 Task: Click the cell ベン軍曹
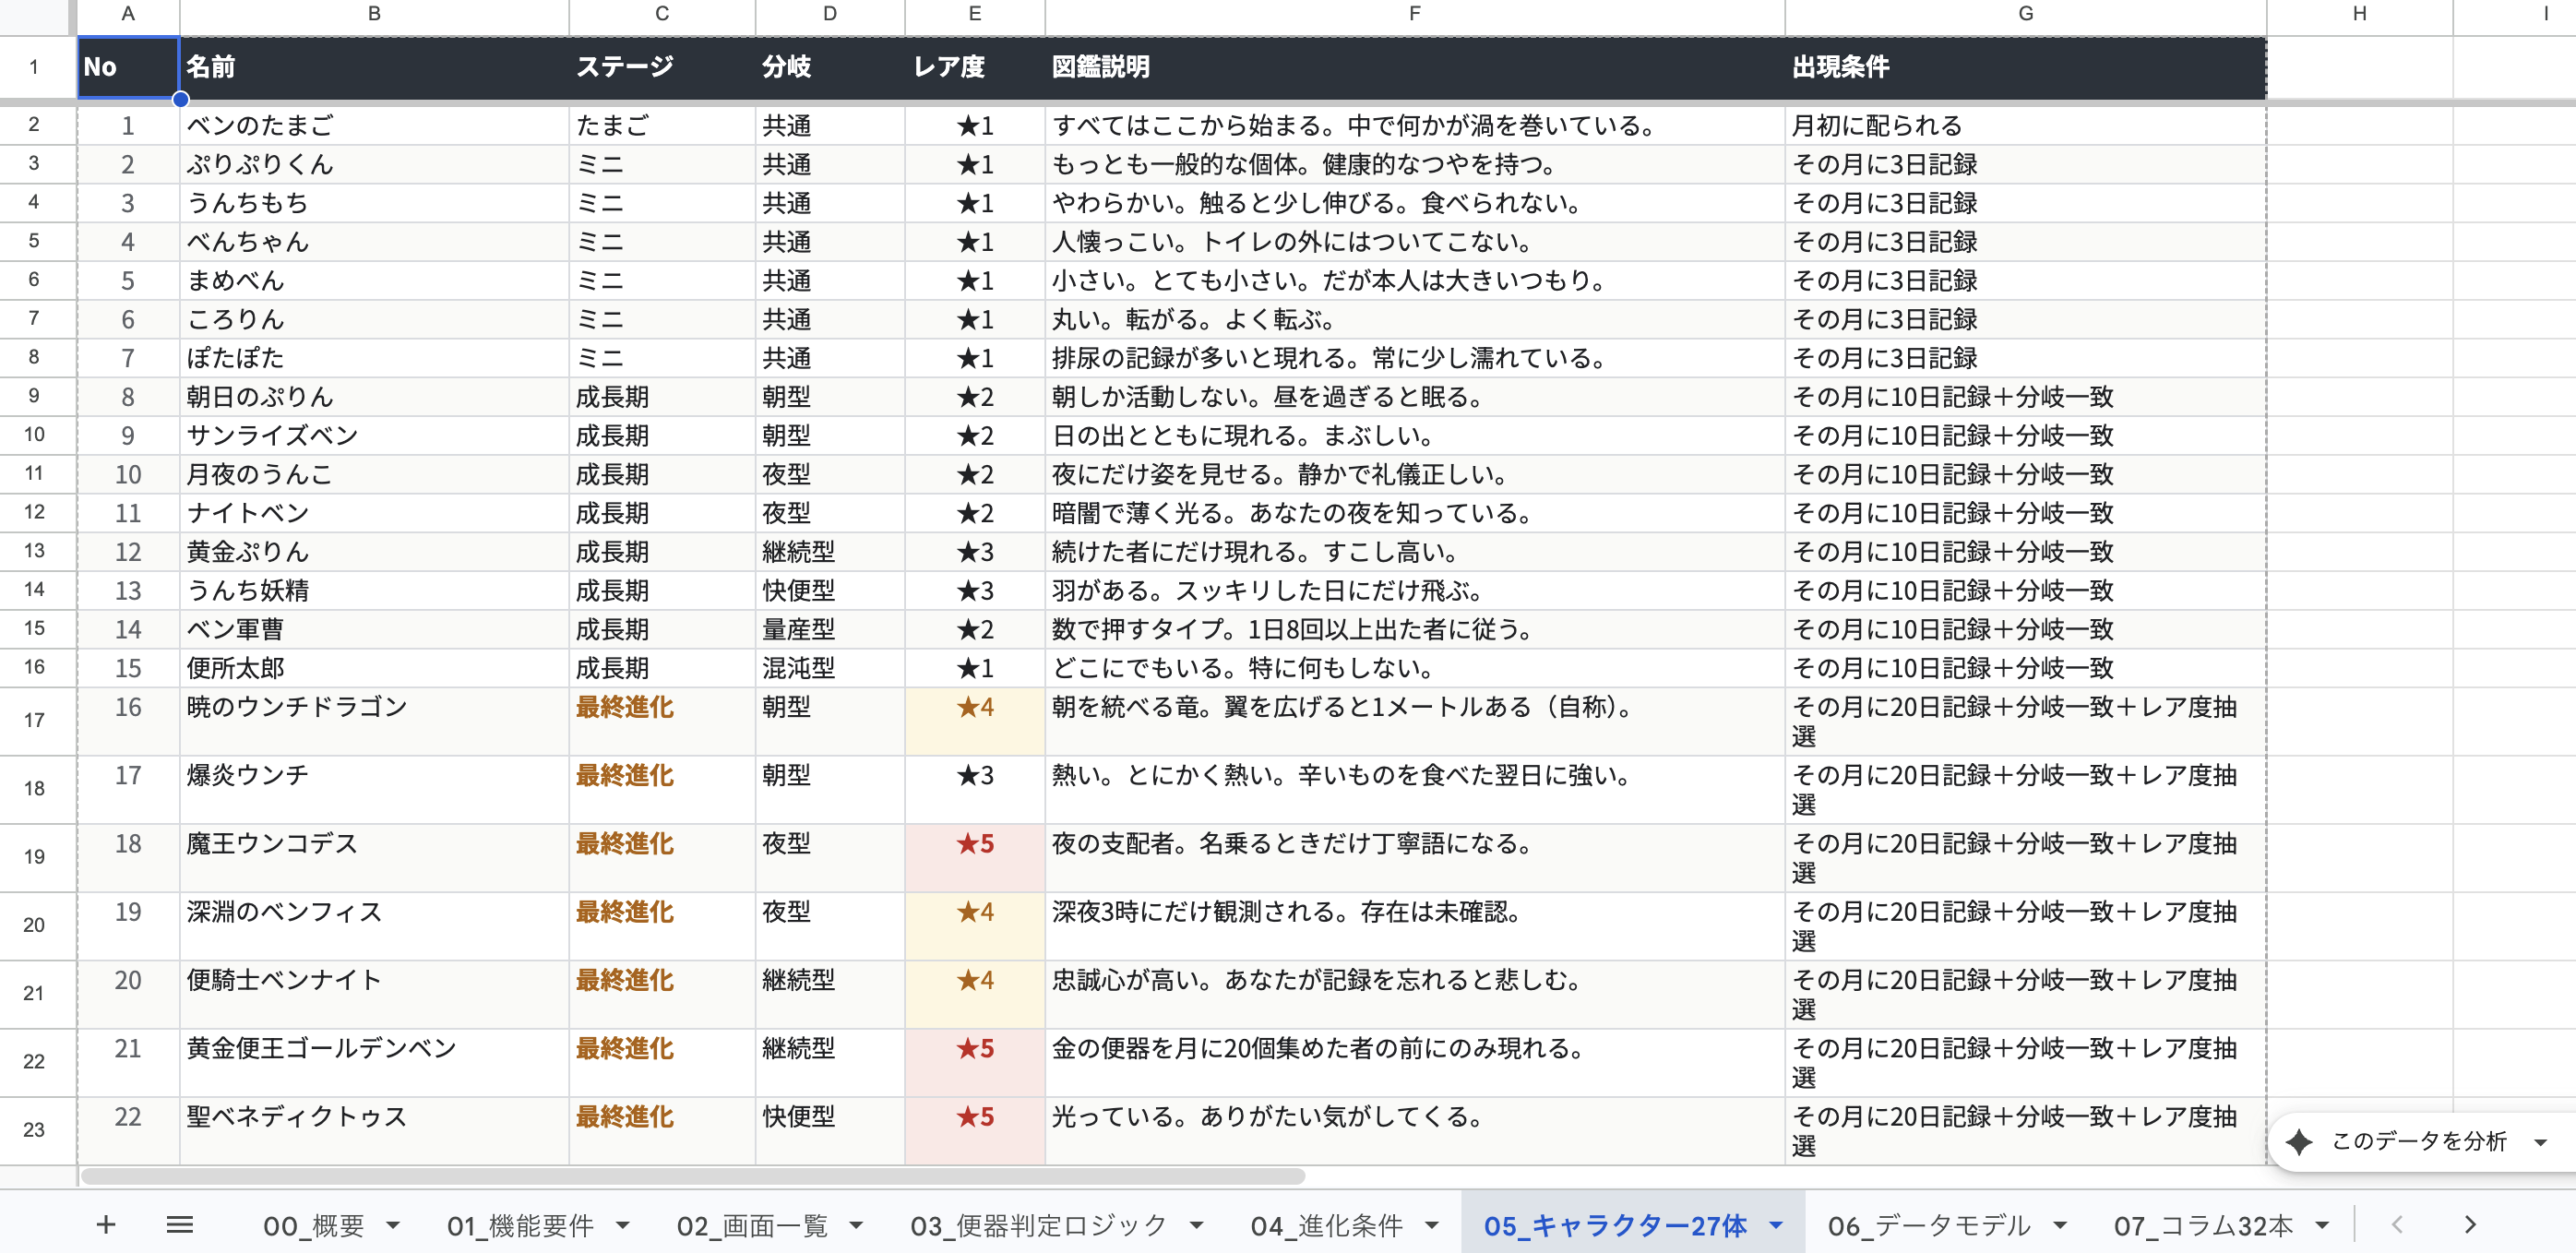(x=374, y=630)
